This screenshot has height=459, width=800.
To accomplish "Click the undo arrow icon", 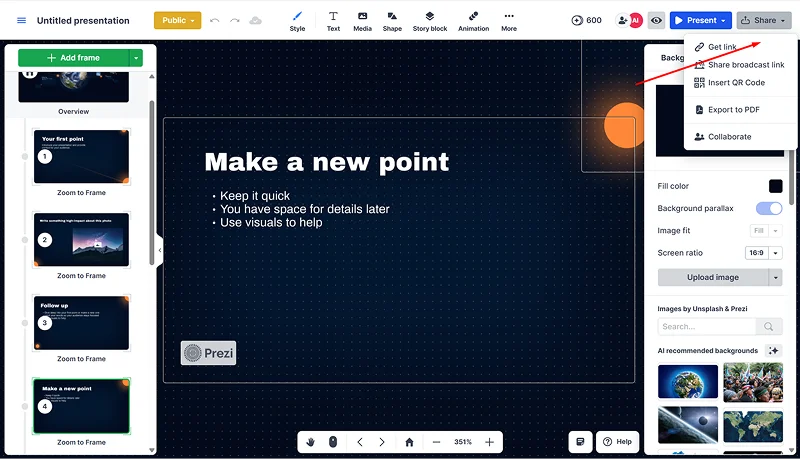I will pyautogui.click(x=214, y=20).
